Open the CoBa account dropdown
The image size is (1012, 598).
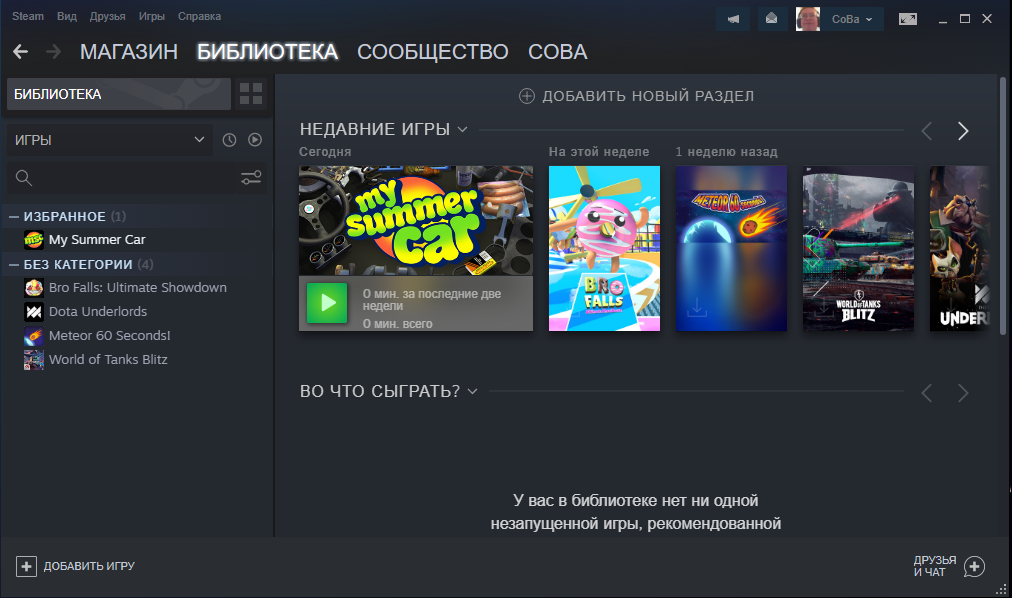(852, 19)
